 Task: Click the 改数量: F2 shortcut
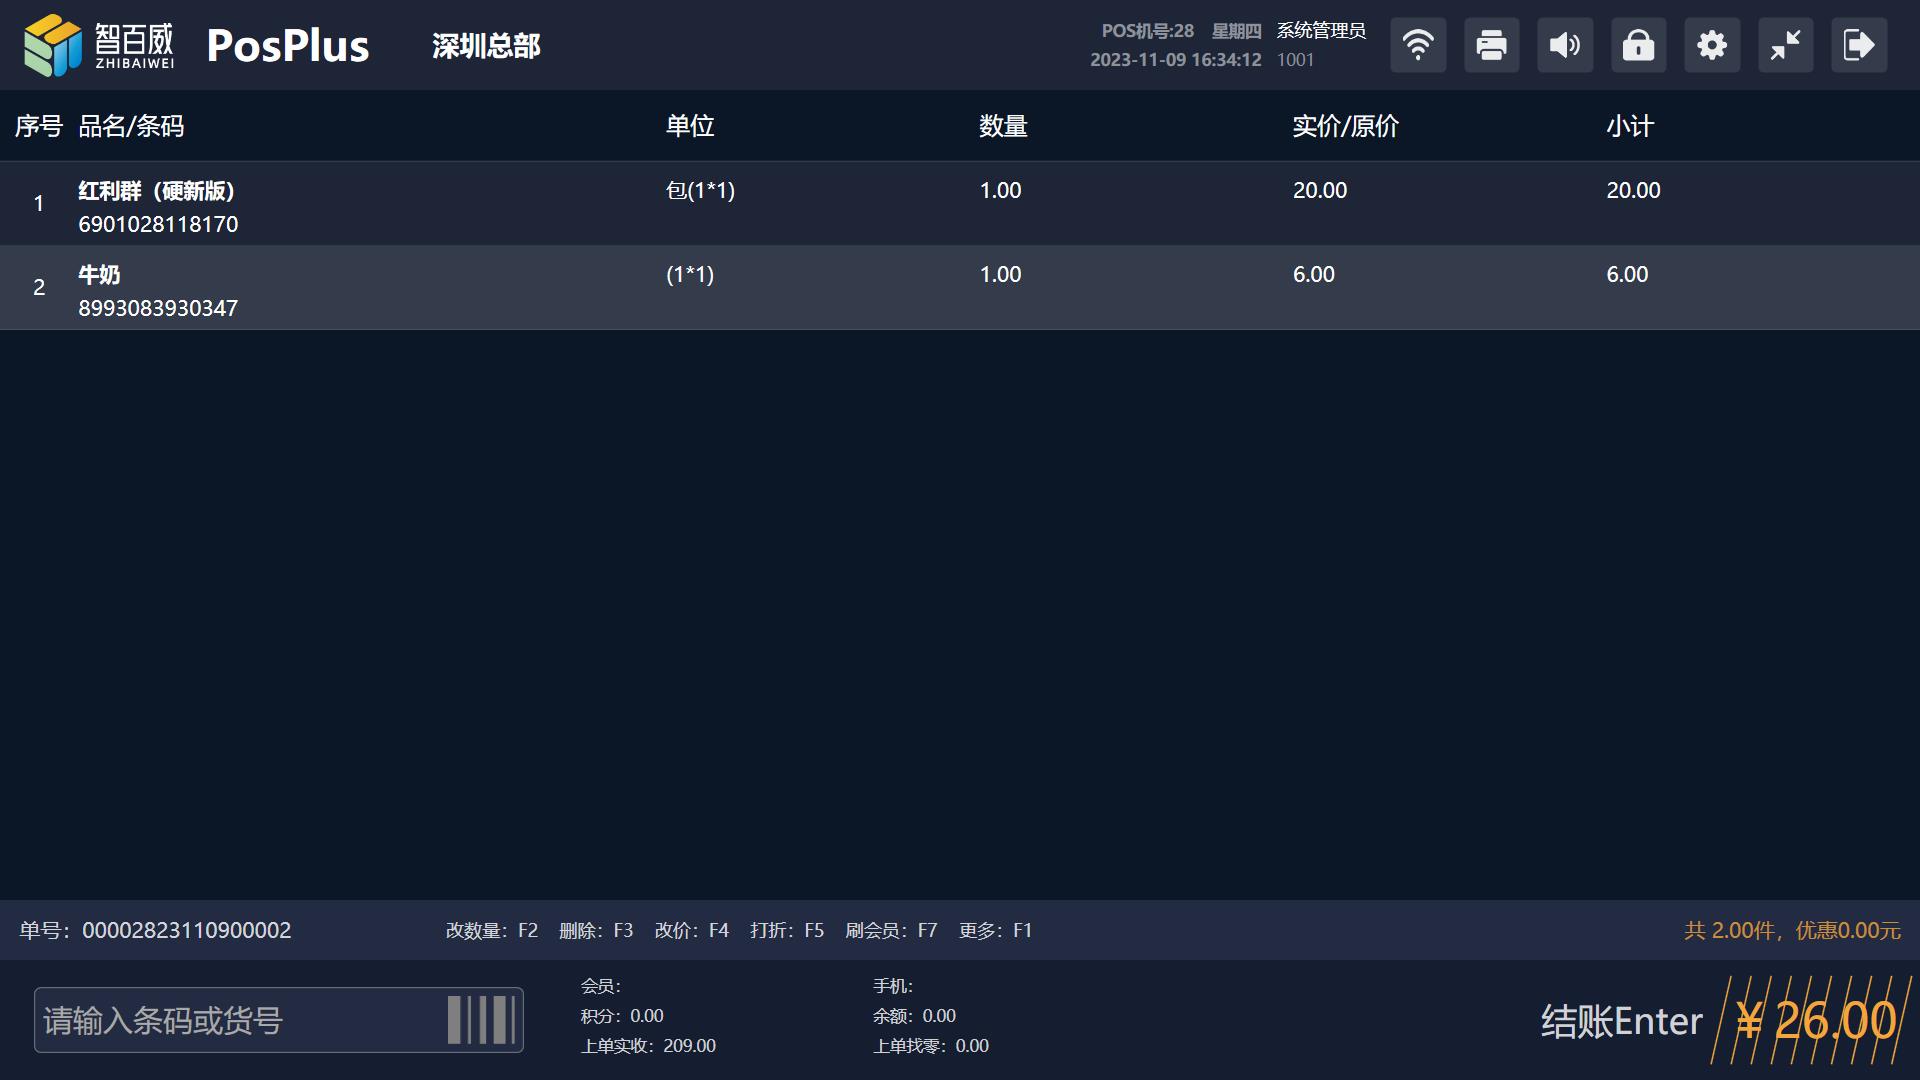click(491, 931)
